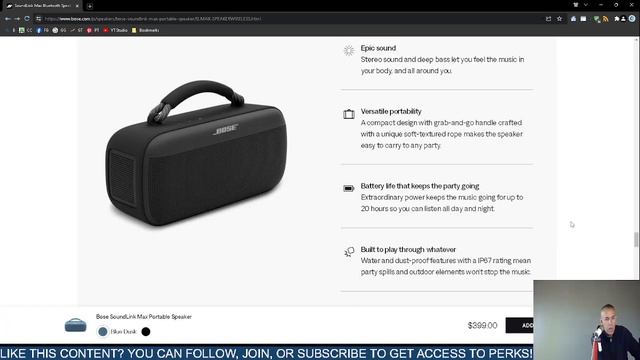The width and height of the screenshot is (640, 360).
Task: Open a new browser tab
Action: [90, 6]
